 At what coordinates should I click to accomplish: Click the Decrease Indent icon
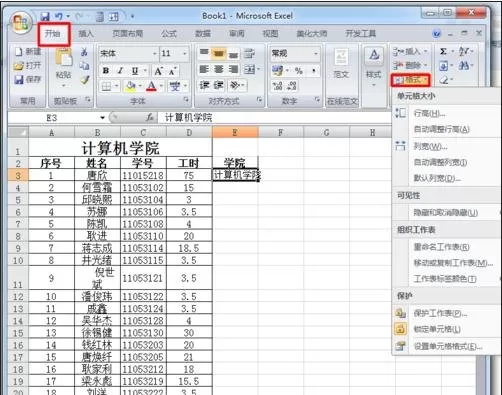tap(204, 85)
